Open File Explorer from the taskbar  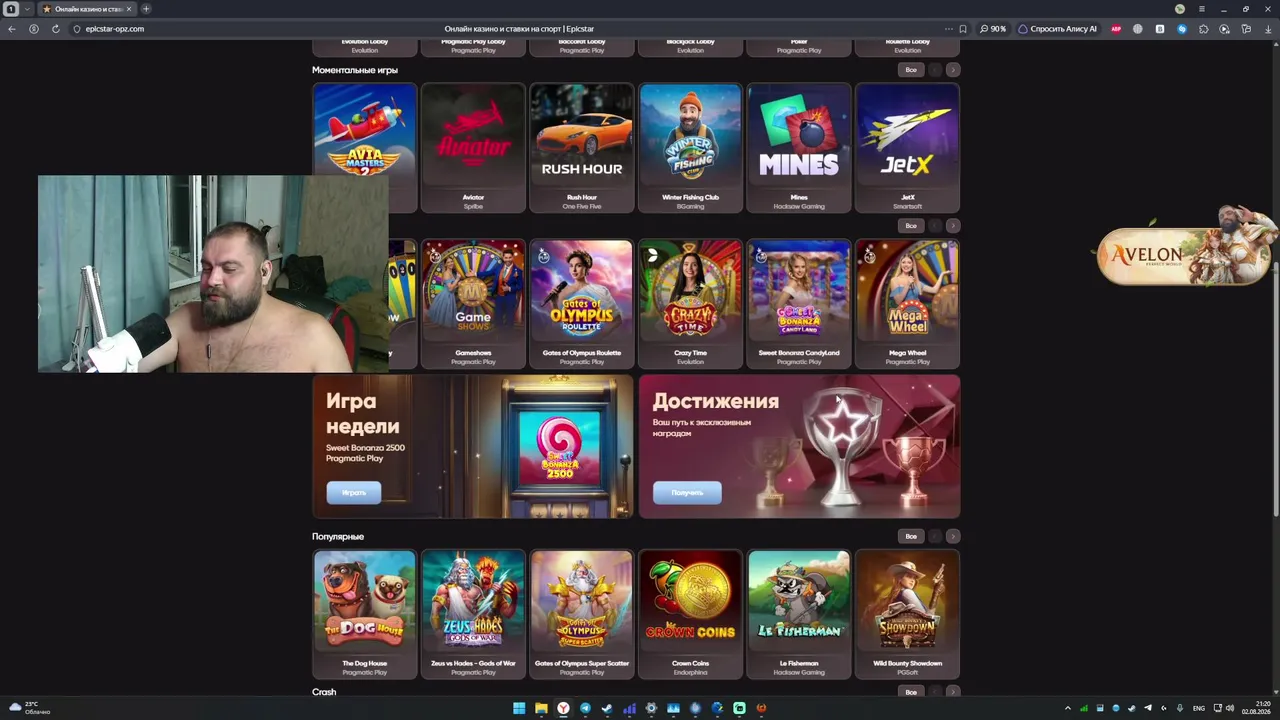coord(541,708)
